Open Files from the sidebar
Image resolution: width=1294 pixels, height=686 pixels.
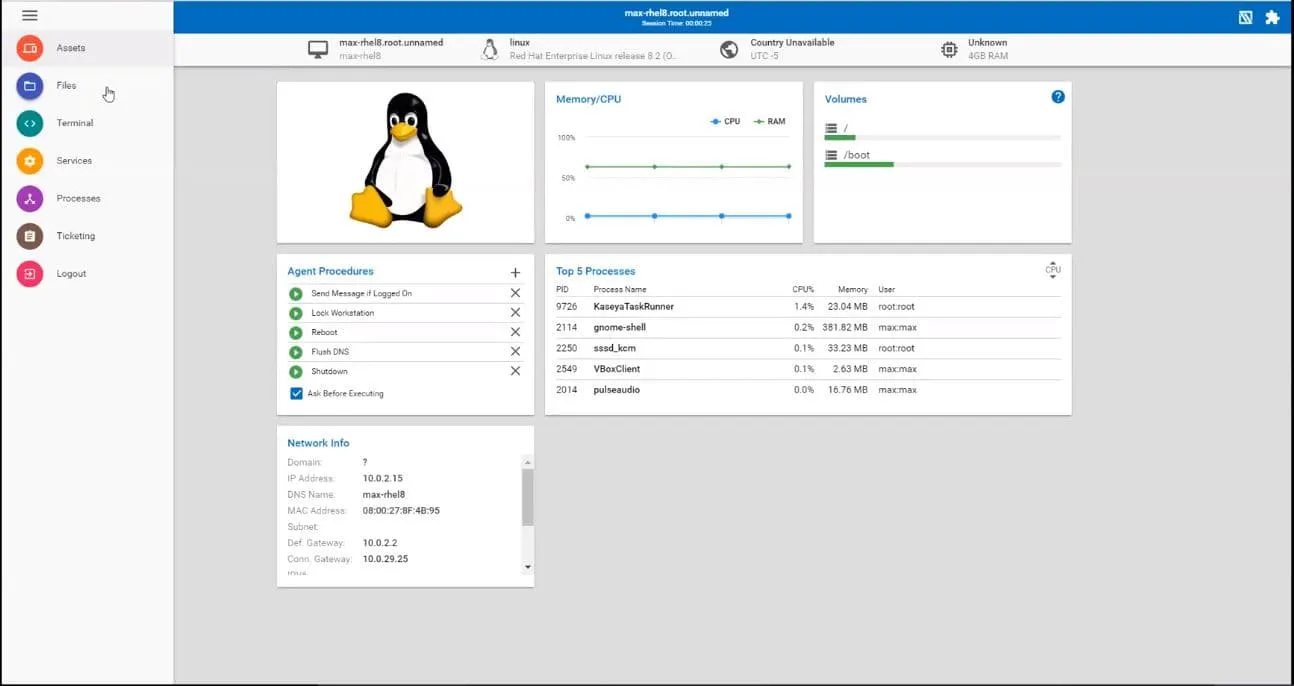click(x=30, y=86)
